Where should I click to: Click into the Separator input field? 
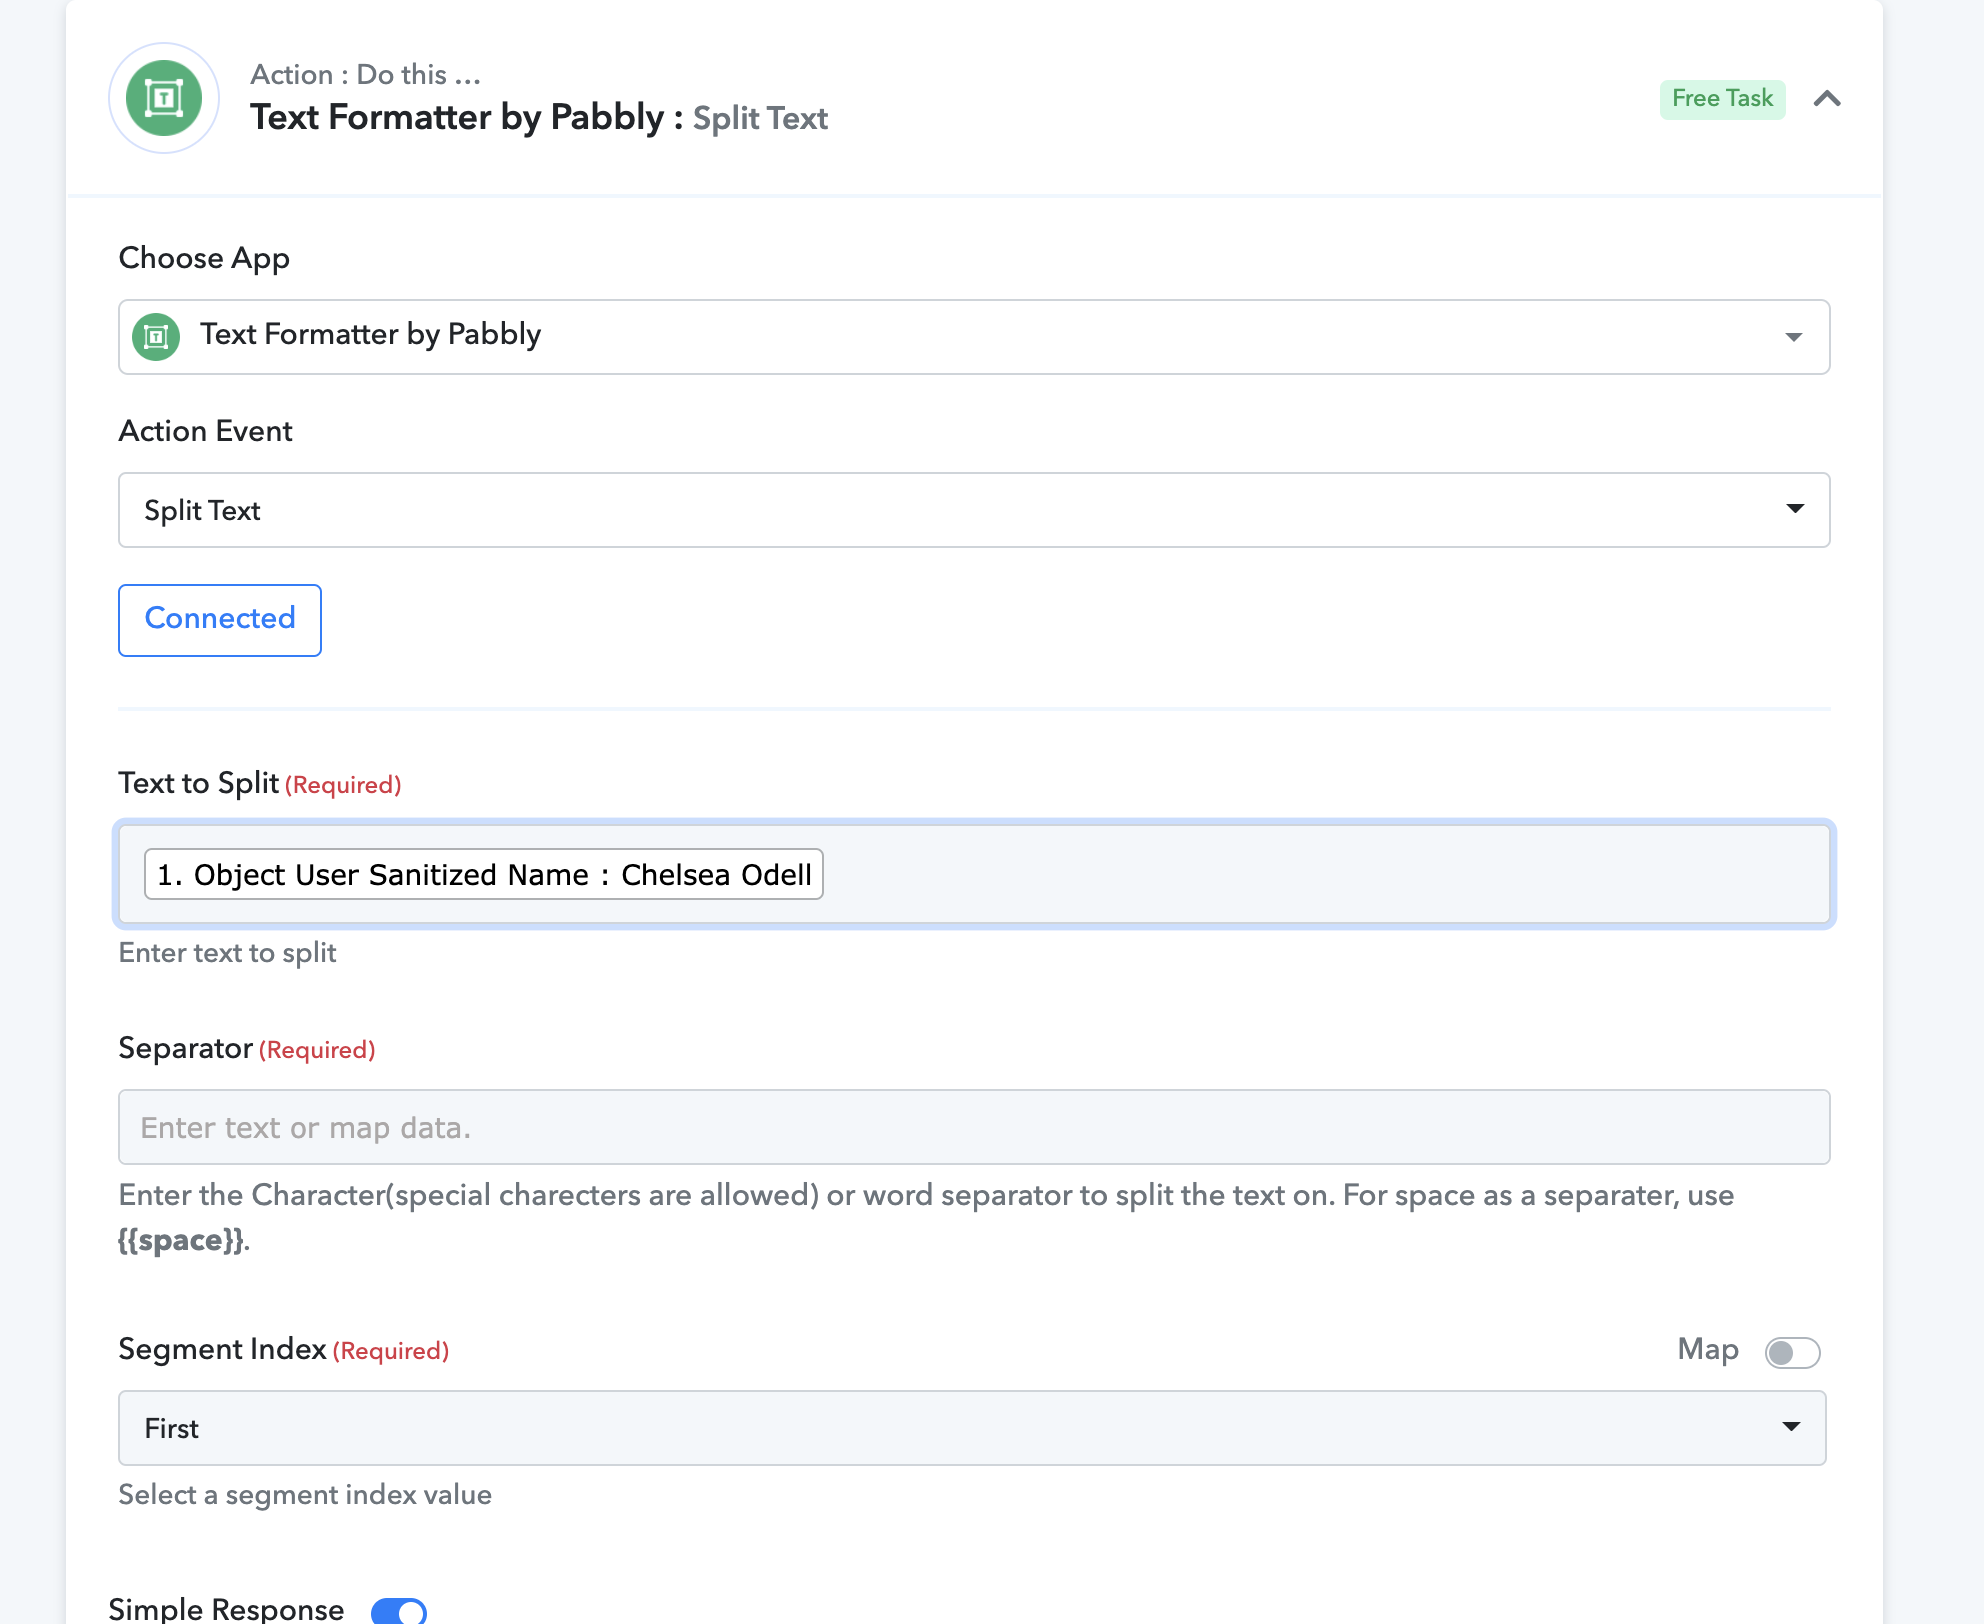[x=974, y=1127]
